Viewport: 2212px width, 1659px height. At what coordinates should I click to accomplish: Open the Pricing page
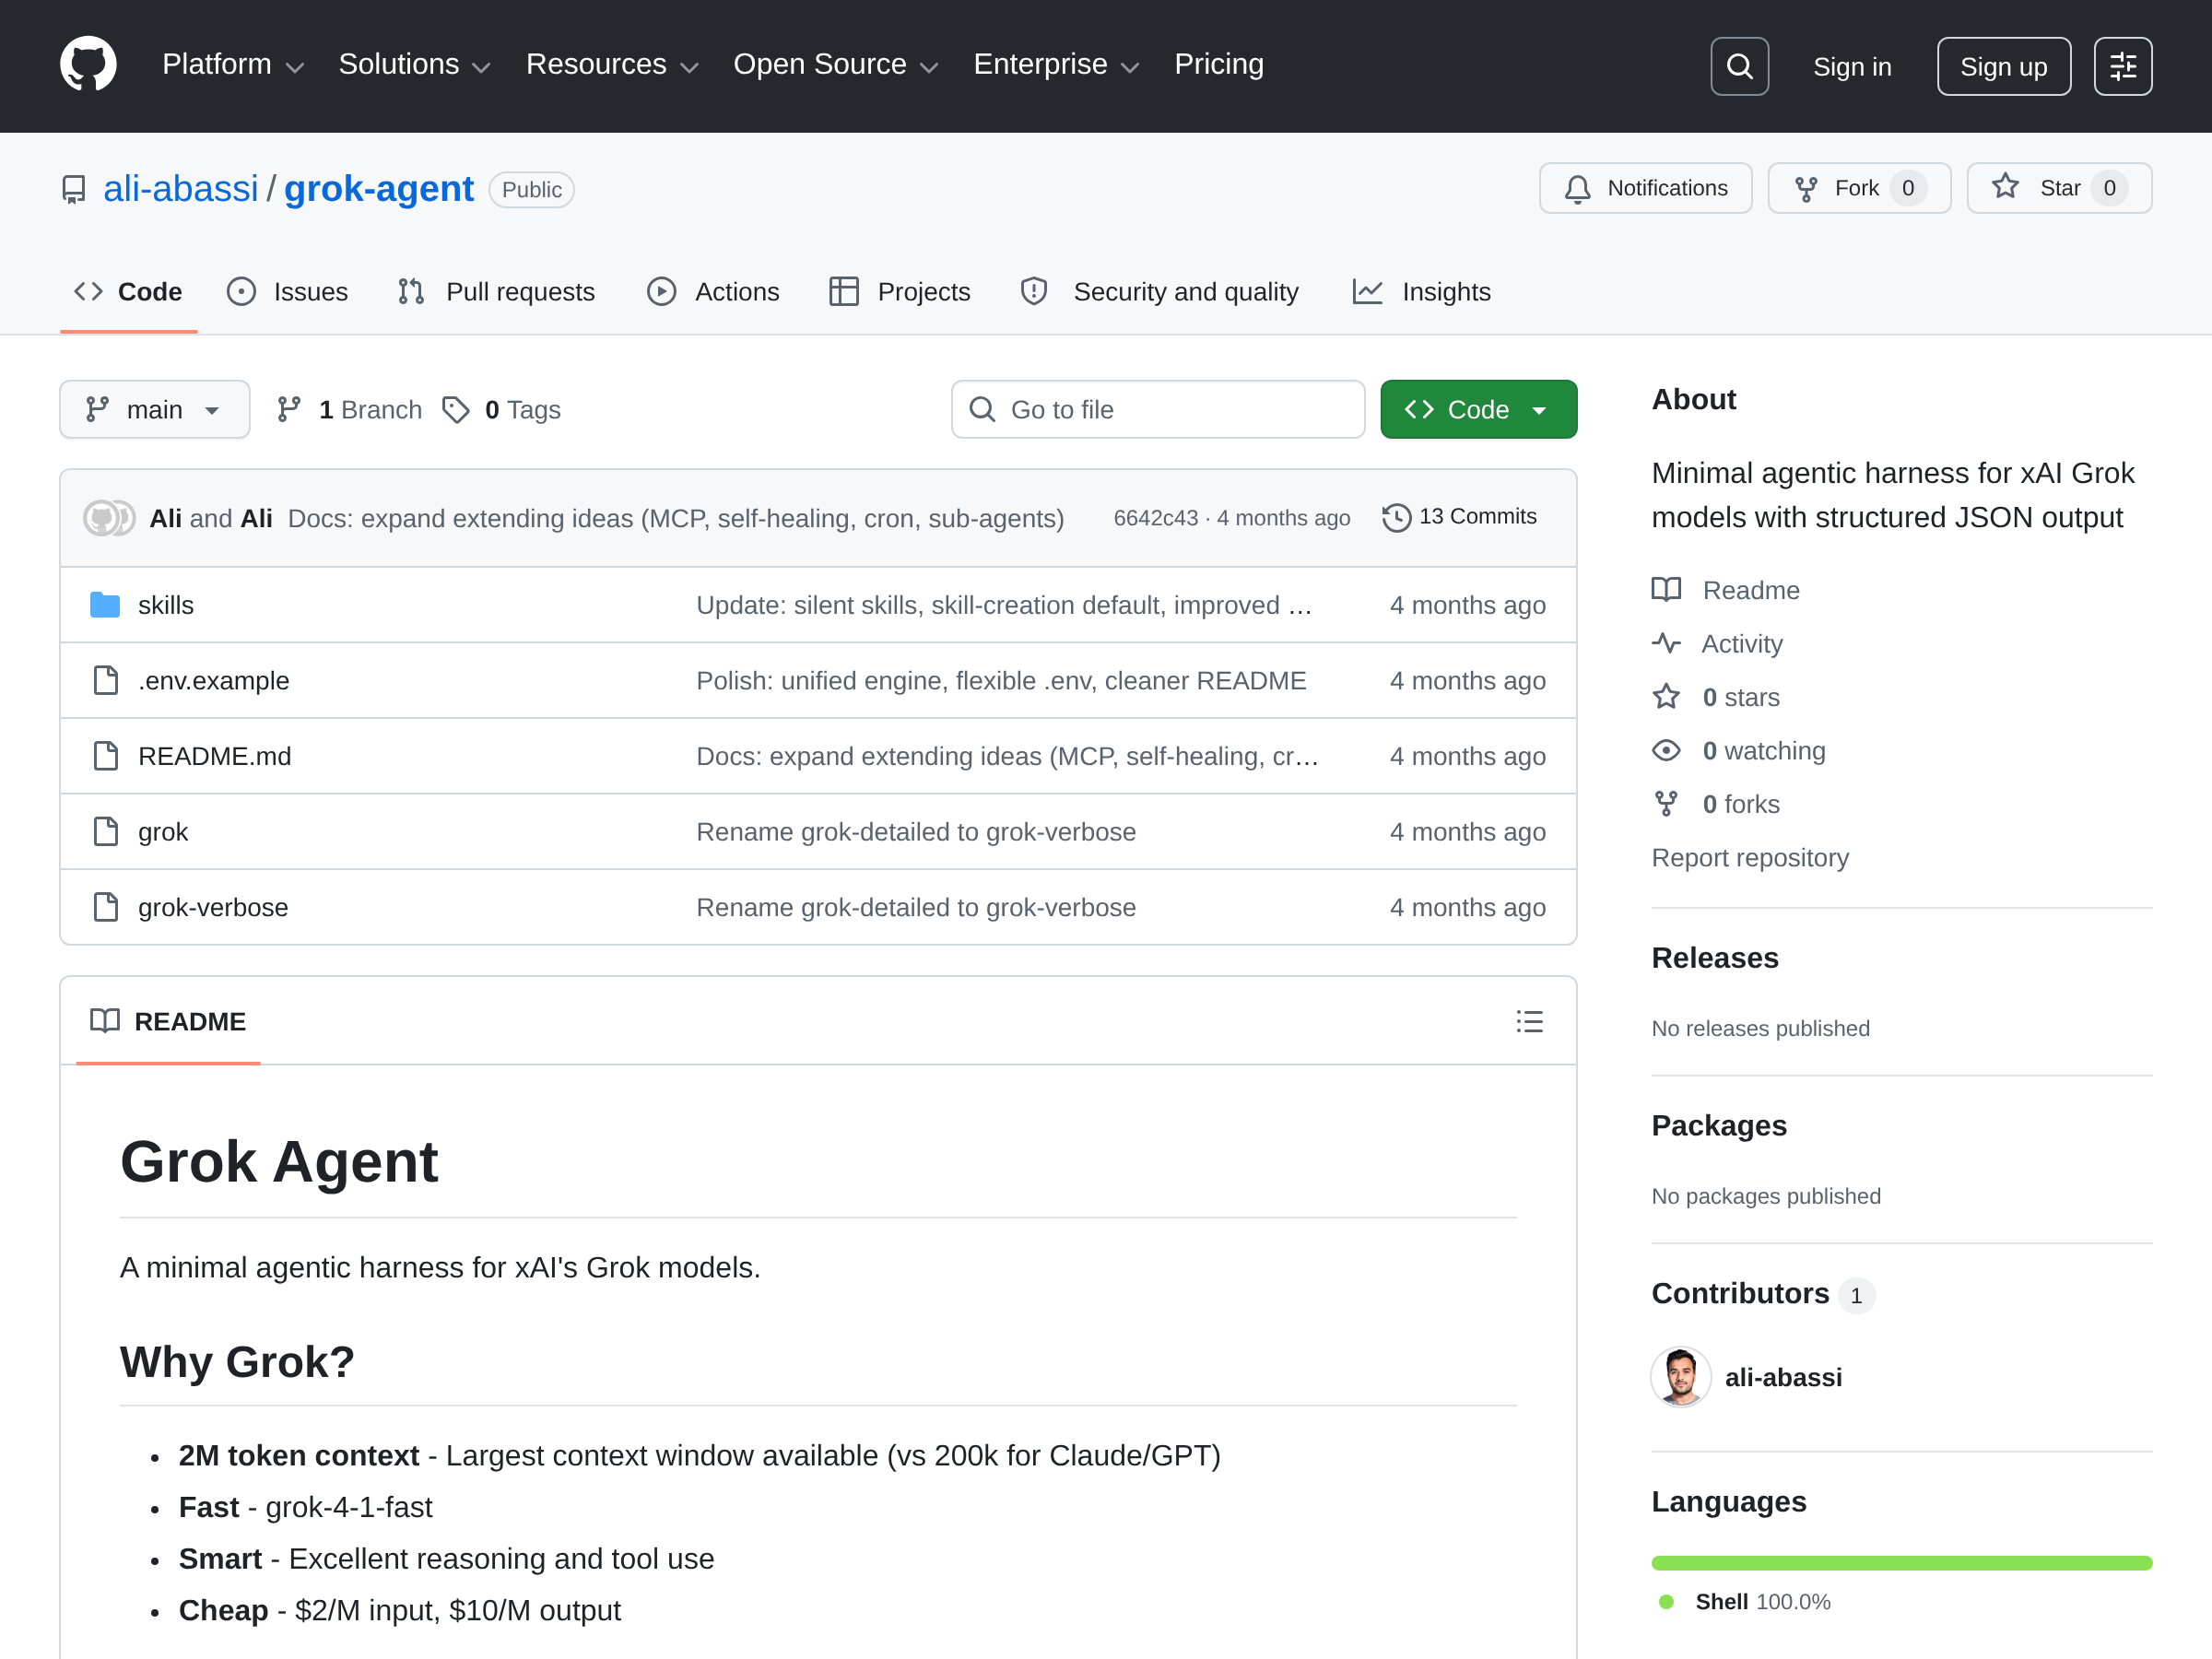[x=1219, y=65]
